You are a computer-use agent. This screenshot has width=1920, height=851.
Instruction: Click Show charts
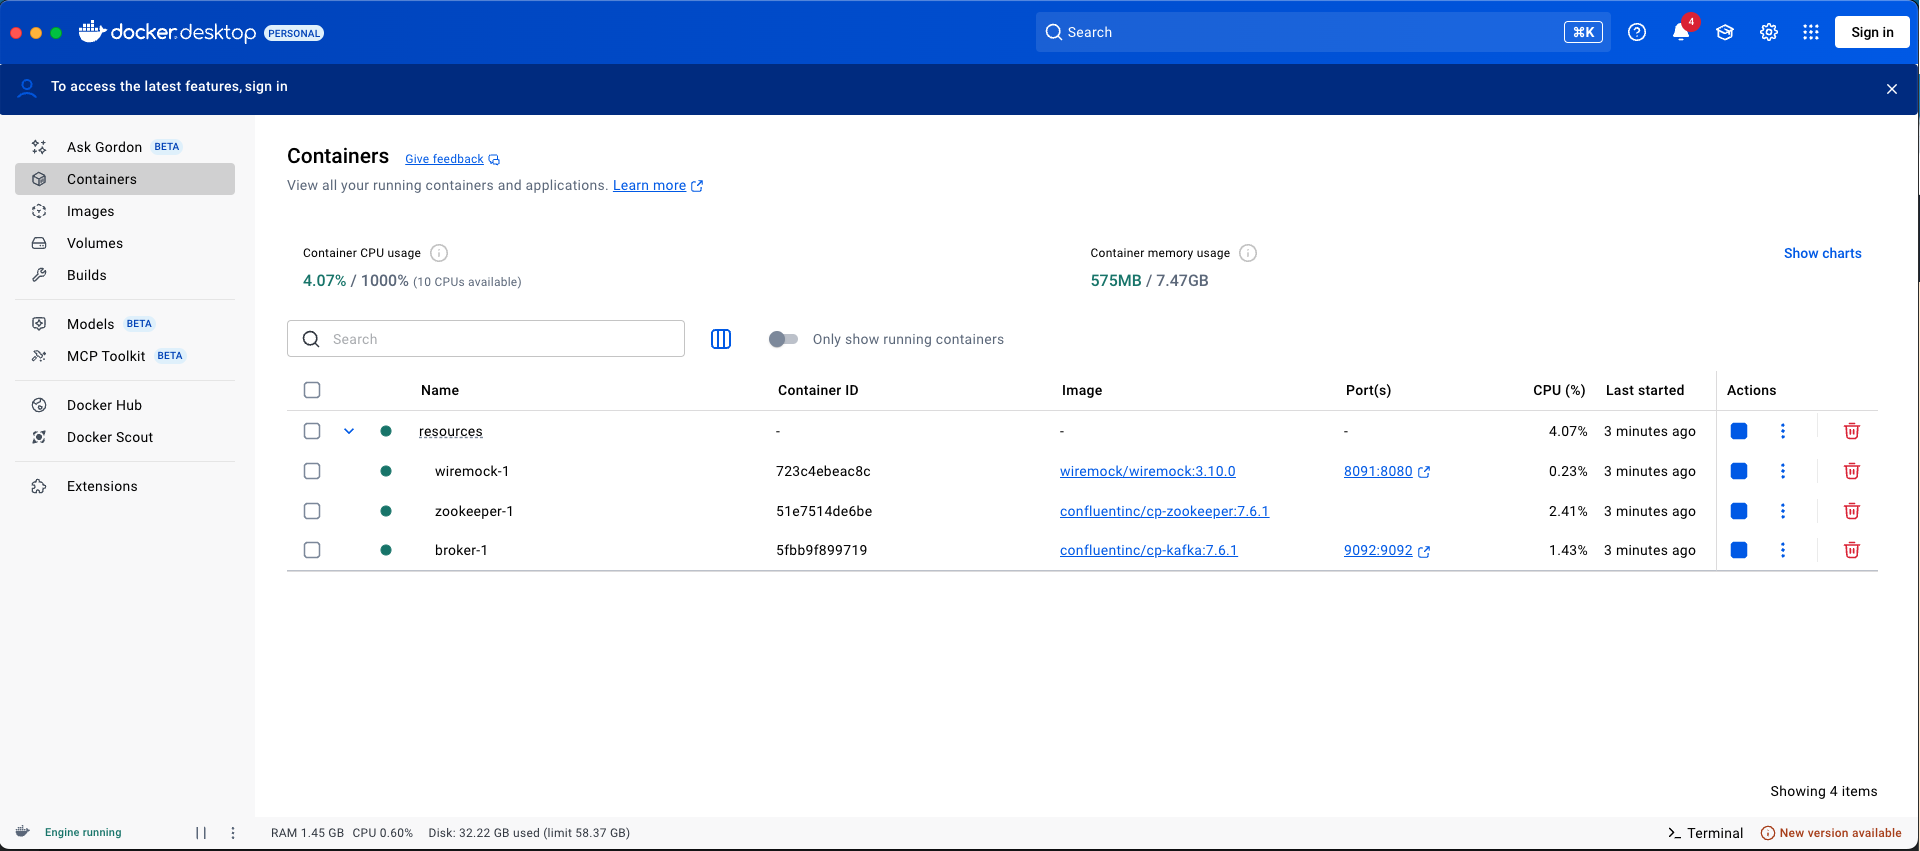pyautogui.click(x=1822, y=253)
